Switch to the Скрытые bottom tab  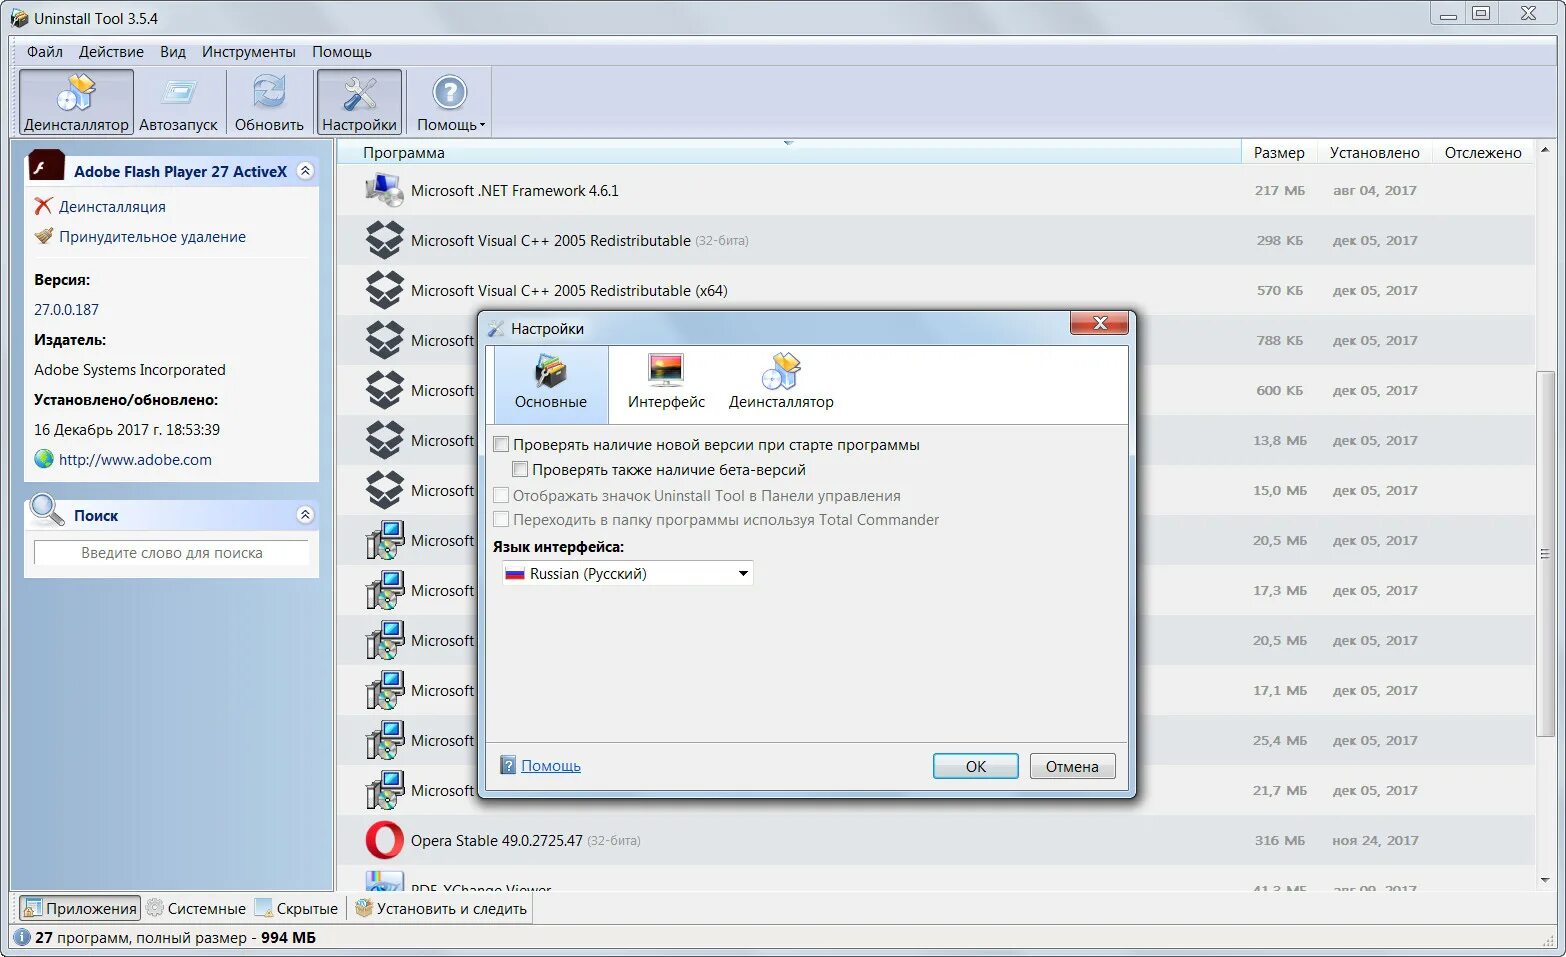[x=296, y=908]
